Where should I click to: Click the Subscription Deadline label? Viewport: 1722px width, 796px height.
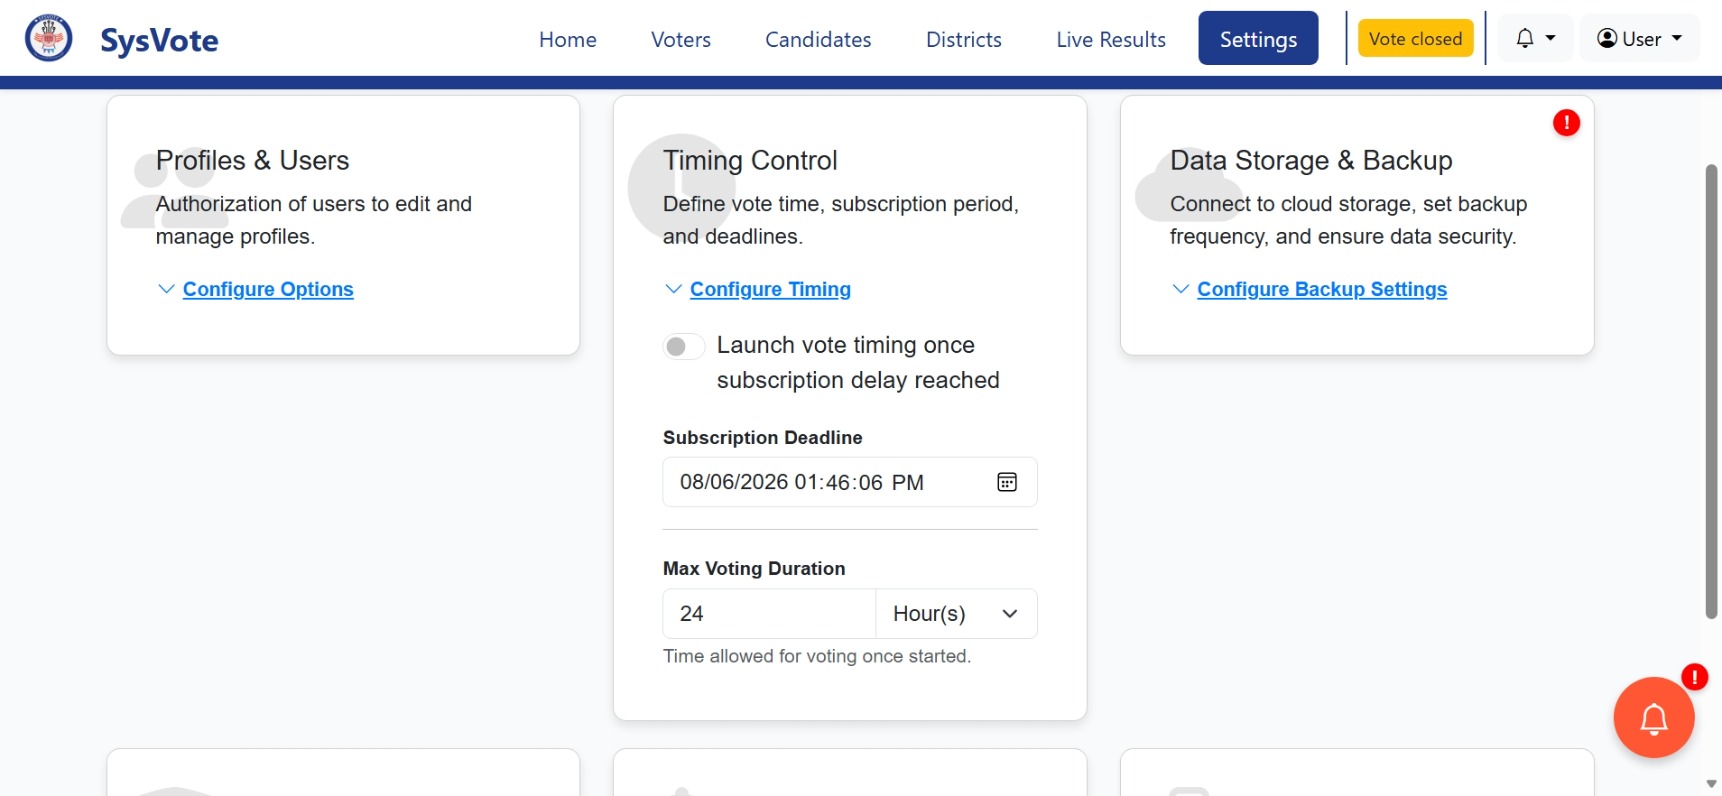(x=762, y=438)
